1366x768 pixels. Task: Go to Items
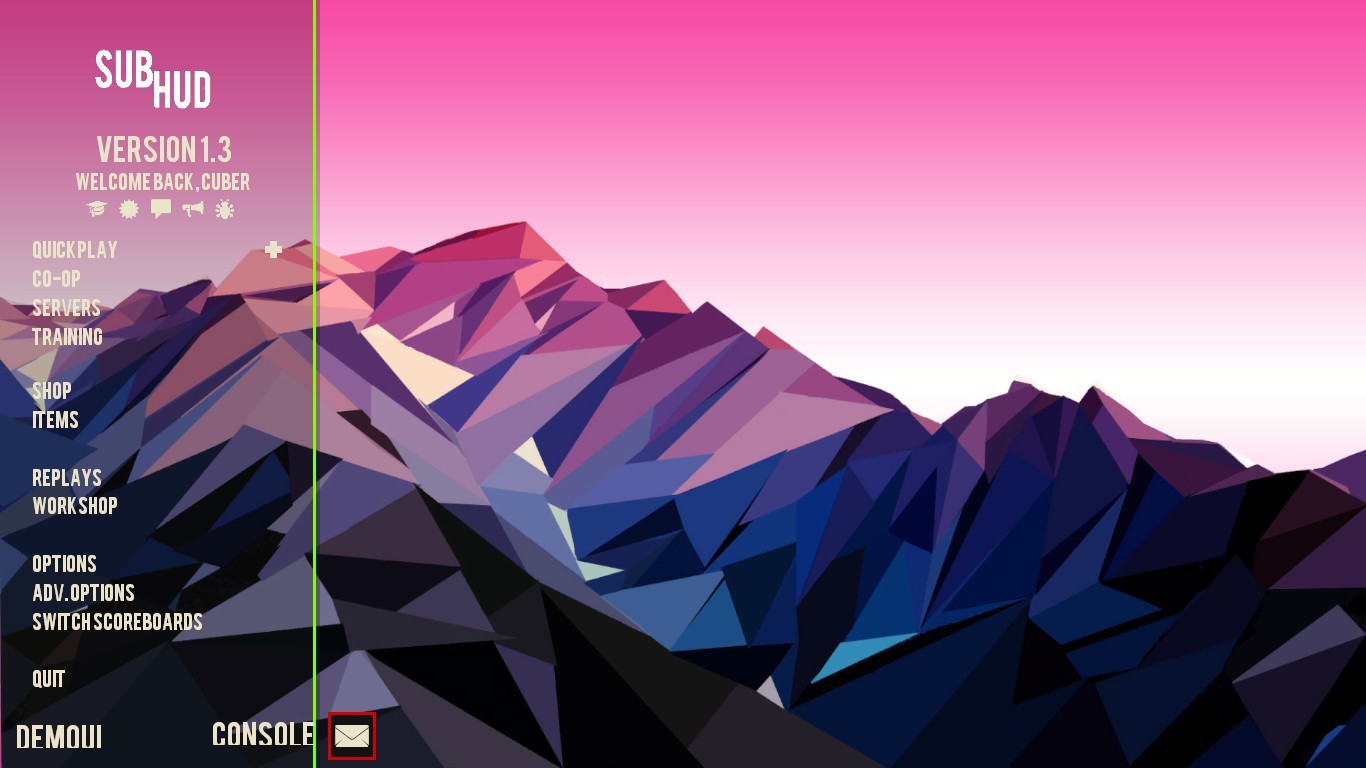pos(55,420)
